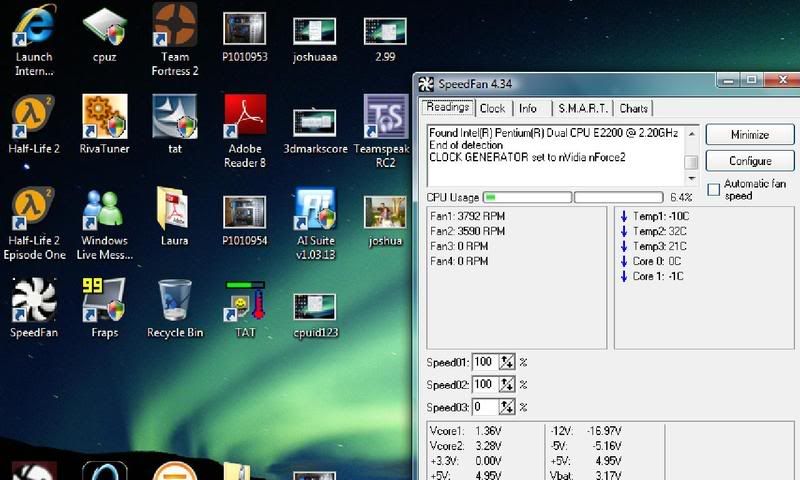Launch the Teamspeak RC2 shortcut

coord(384,132)
